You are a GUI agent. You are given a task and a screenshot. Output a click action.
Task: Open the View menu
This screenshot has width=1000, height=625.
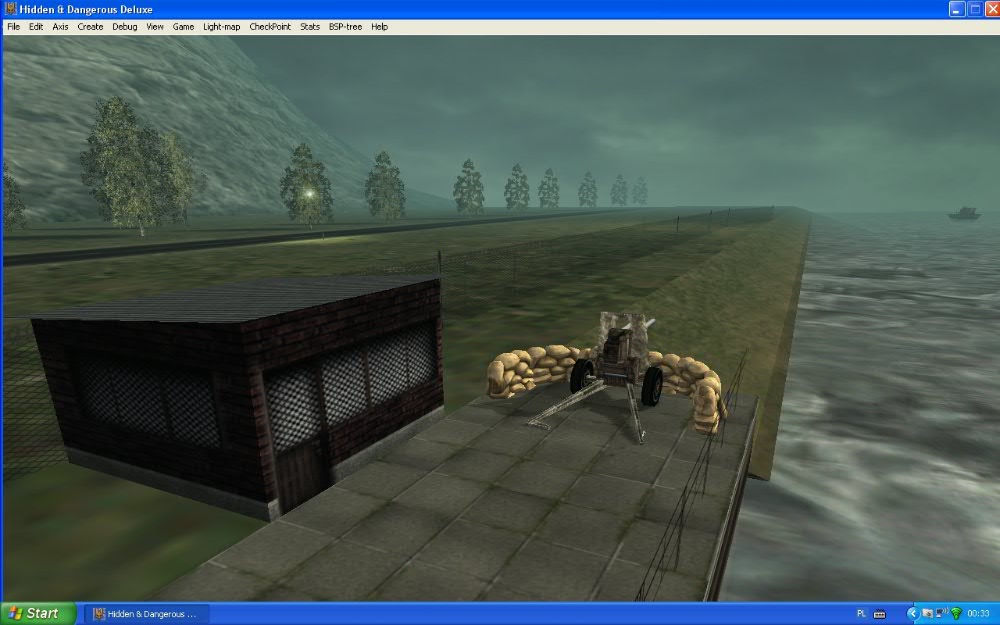(x=155, y=27)
